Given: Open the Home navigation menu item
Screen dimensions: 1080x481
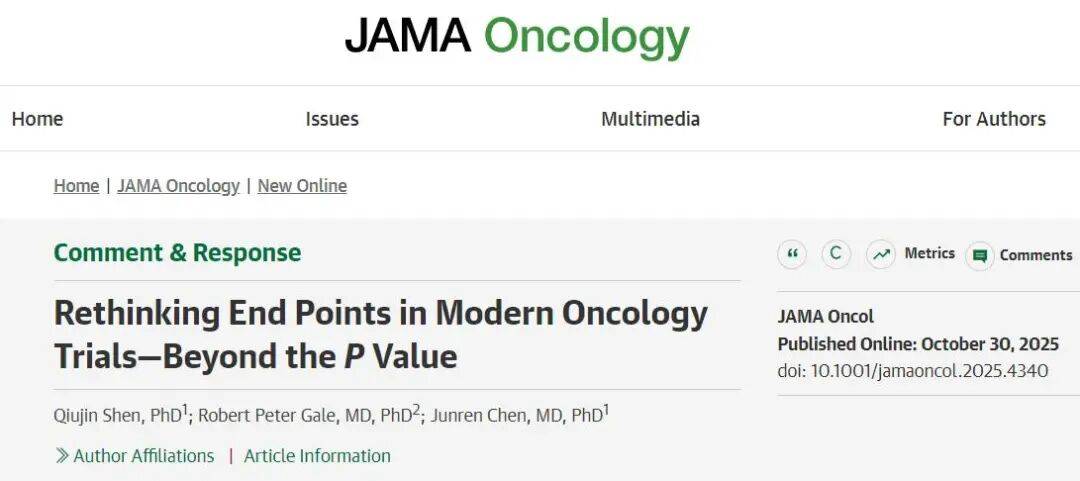Looking at the screenshot, I should (x=37, y=119).
